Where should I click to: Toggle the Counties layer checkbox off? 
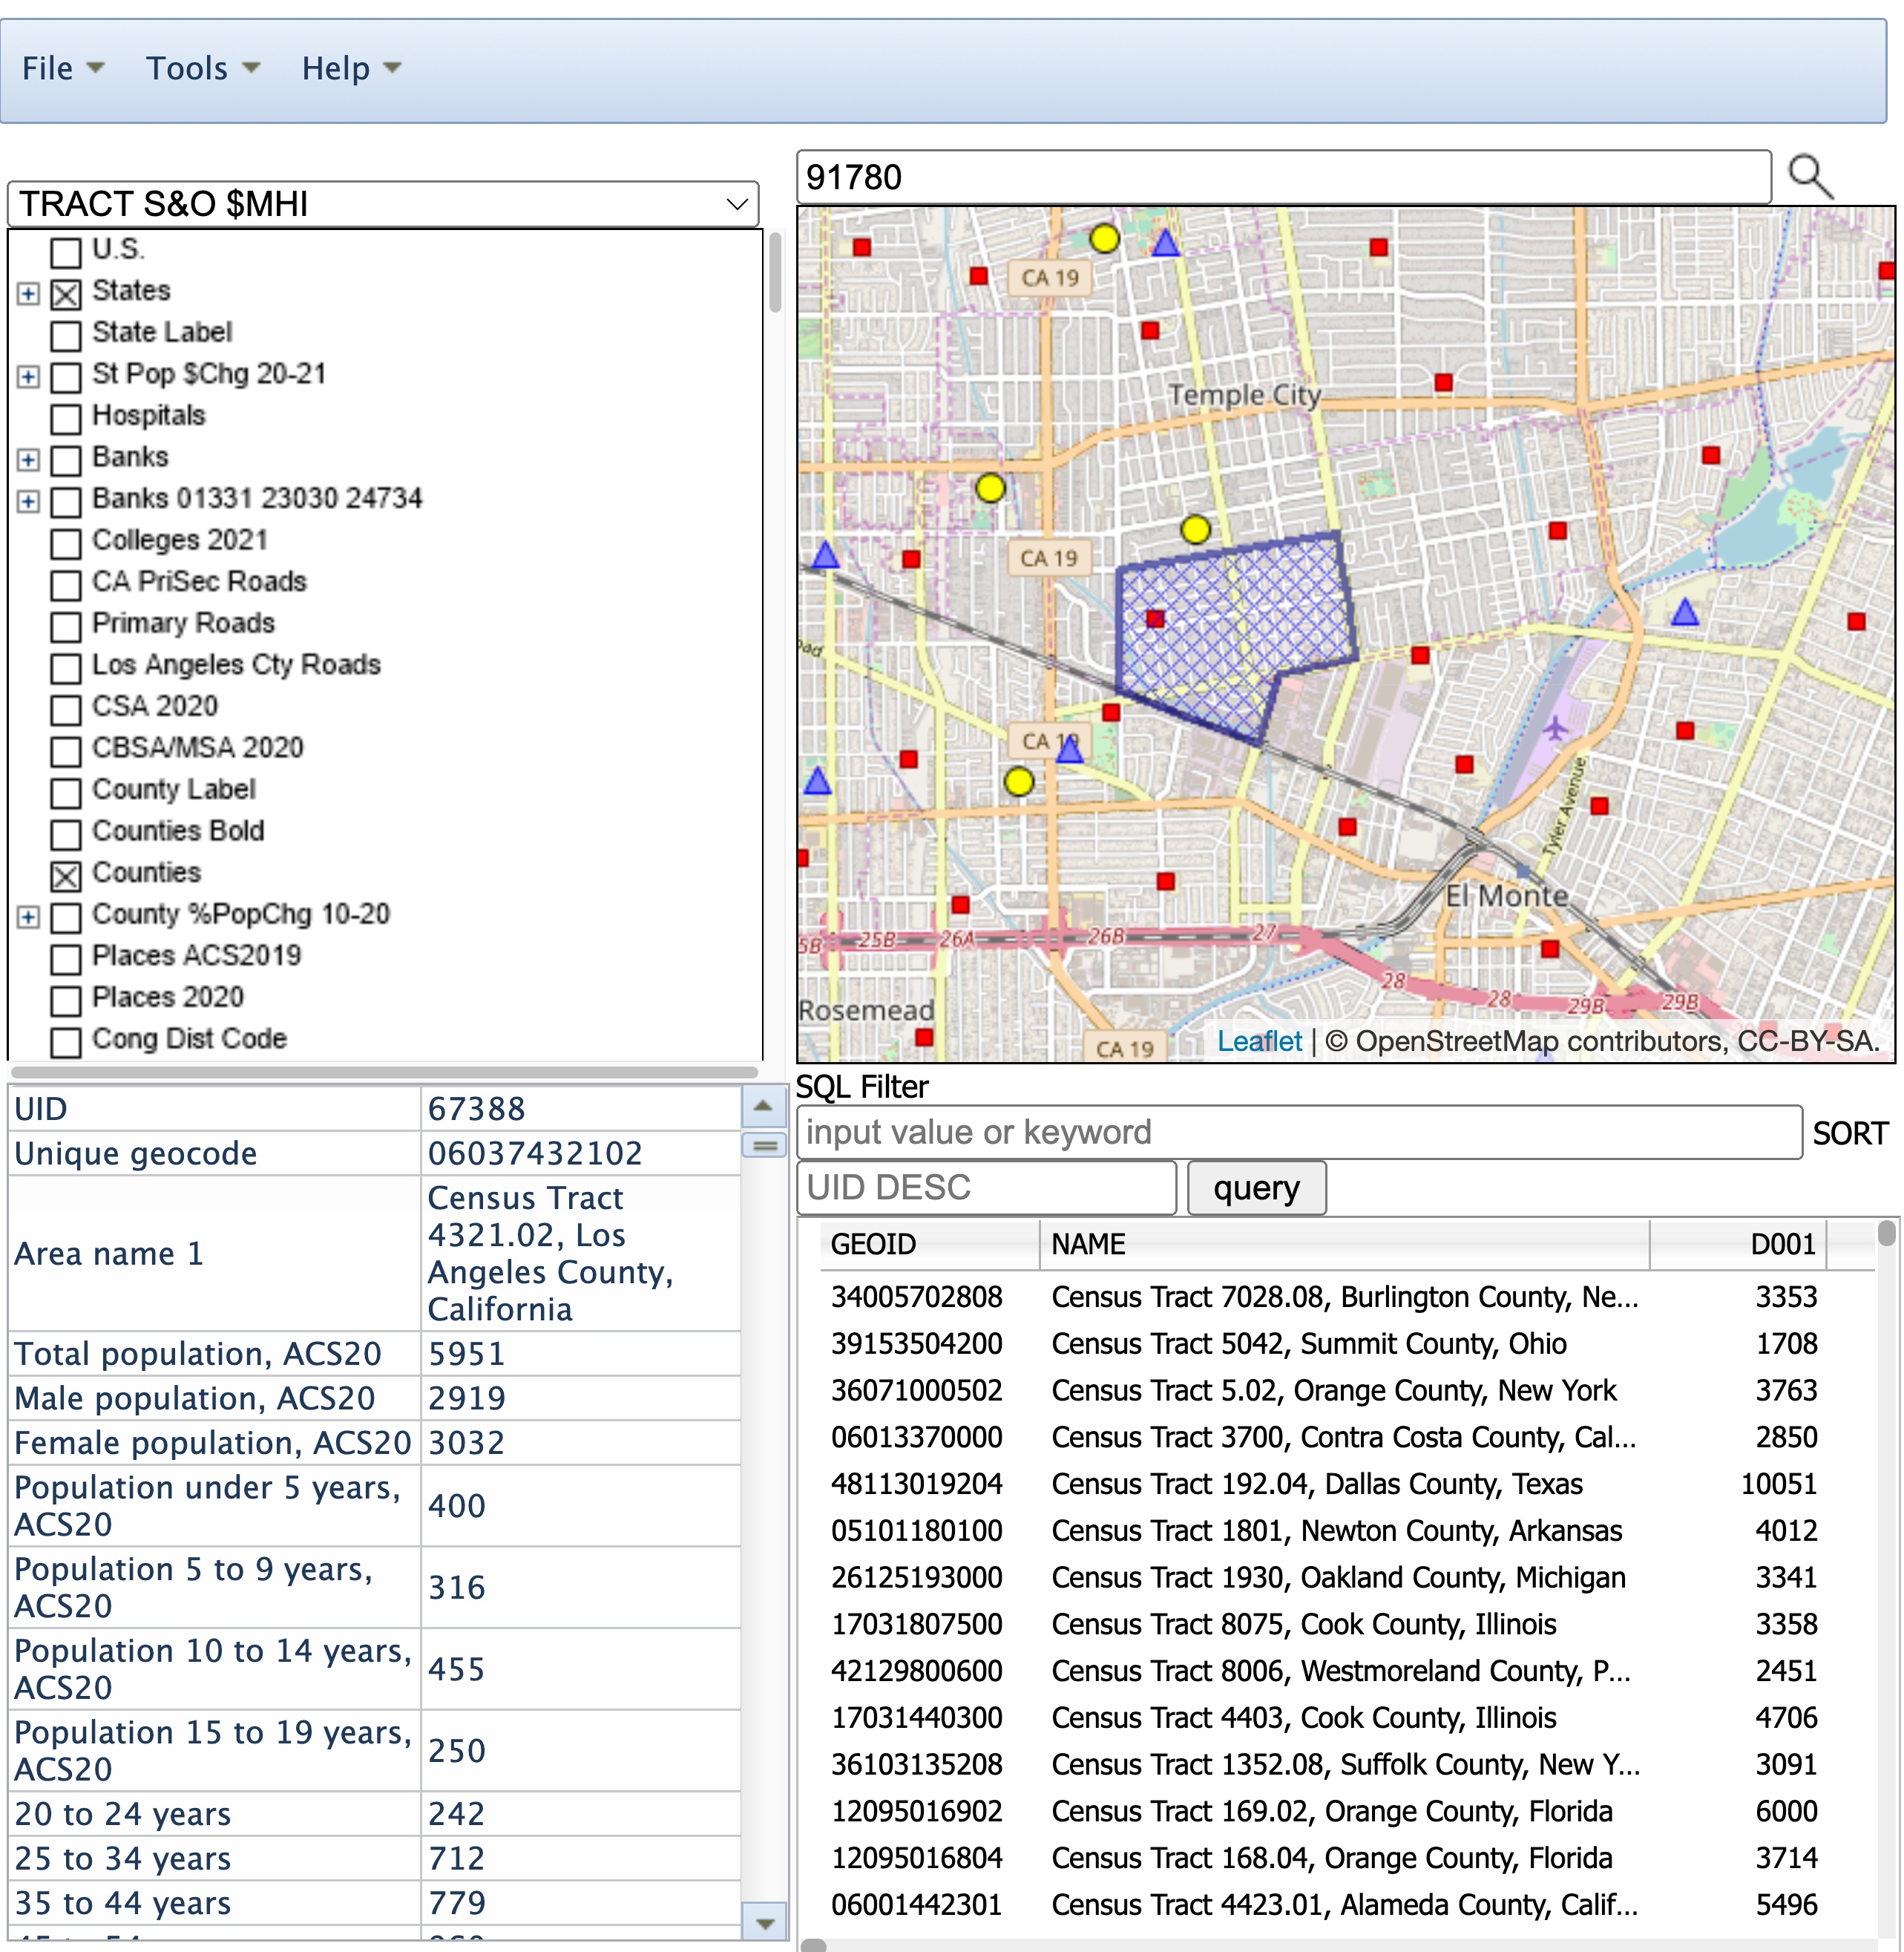click(66, 876)
